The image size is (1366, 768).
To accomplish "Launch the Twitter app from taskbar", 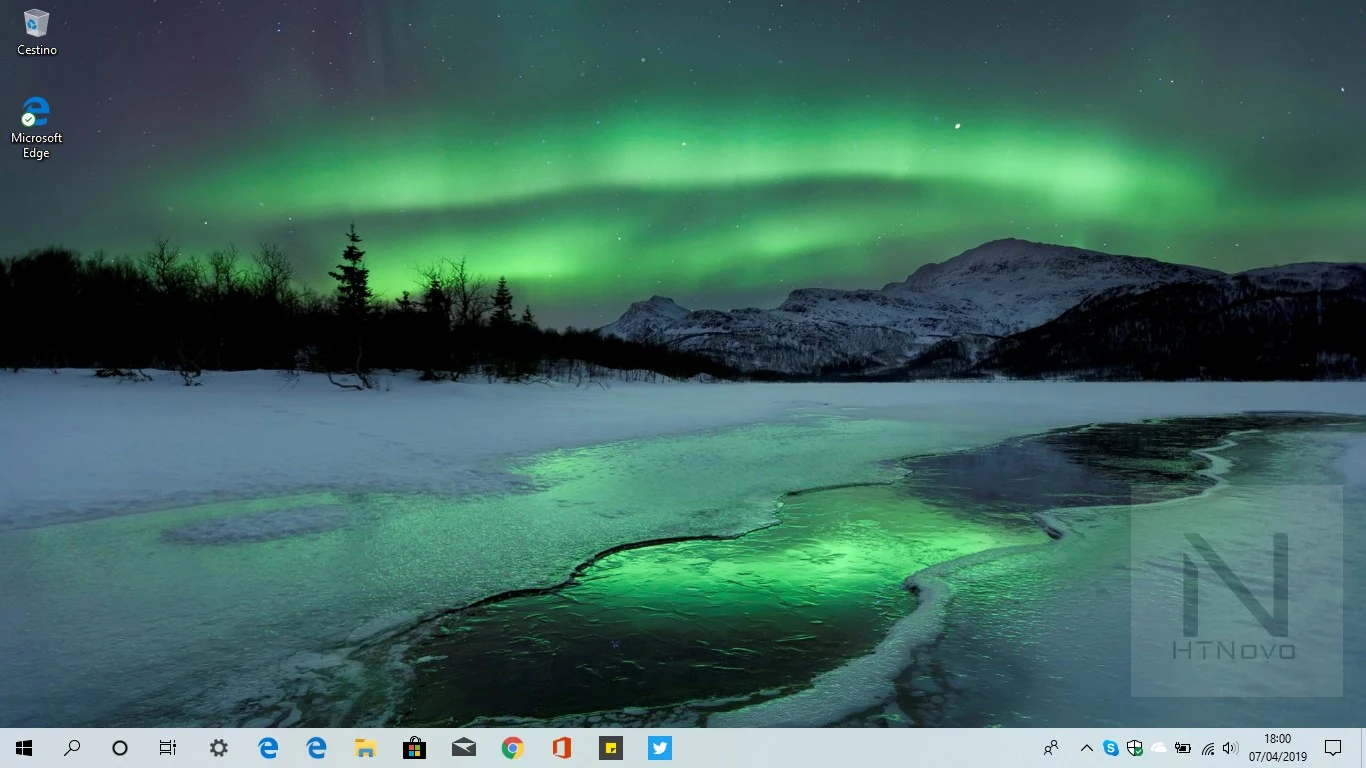I will click(659, 748).
